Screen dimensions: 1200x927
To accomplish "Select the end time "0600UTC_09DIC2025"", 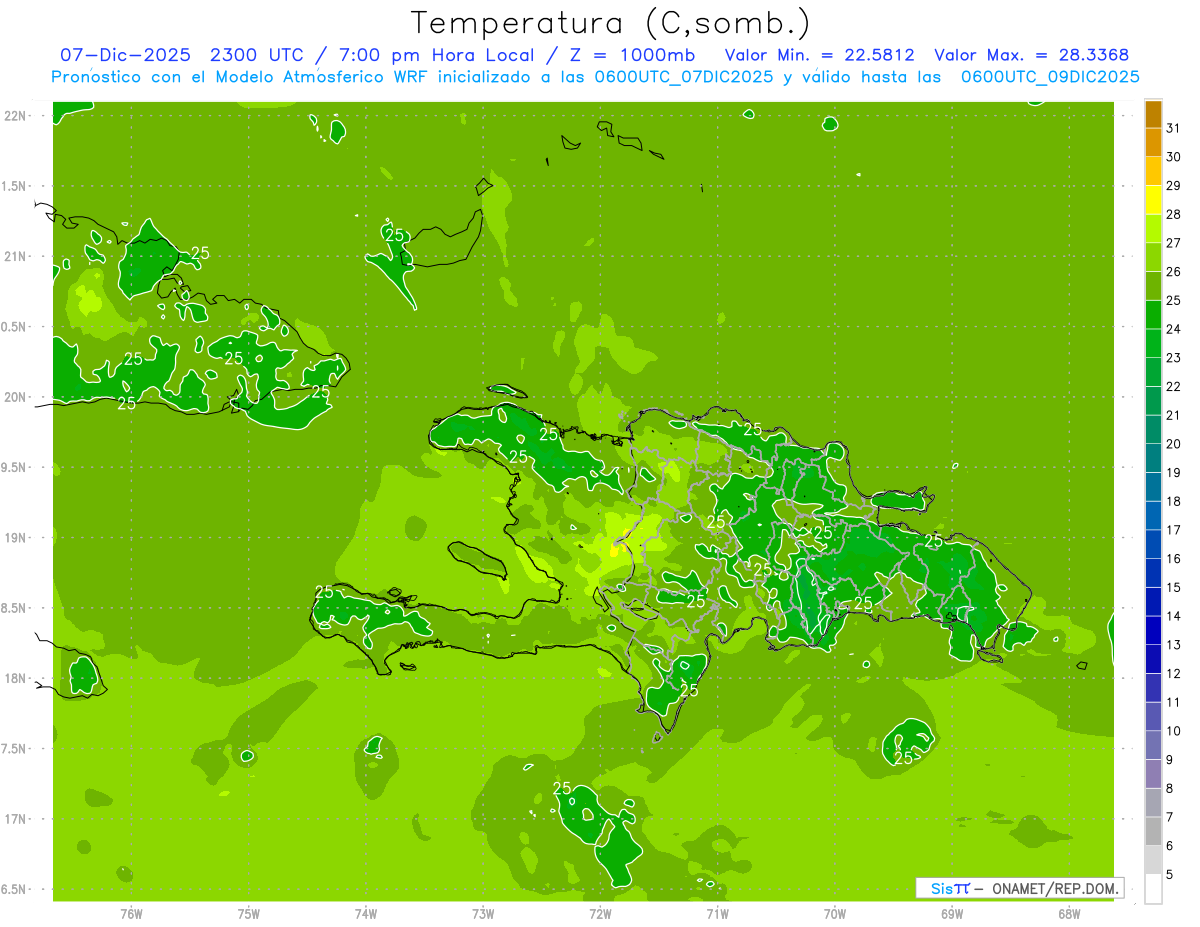I will (x=1049, y=77).
